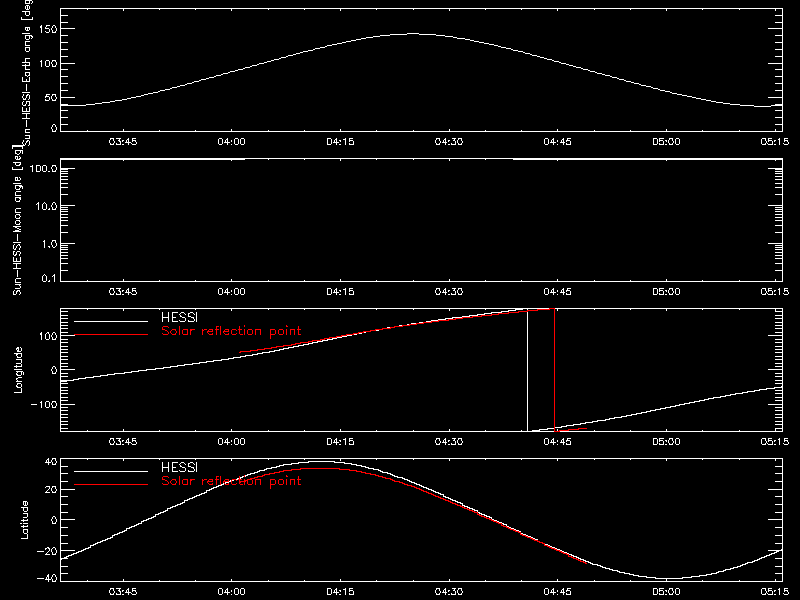Click red legend line in Latitude plot

111,485
